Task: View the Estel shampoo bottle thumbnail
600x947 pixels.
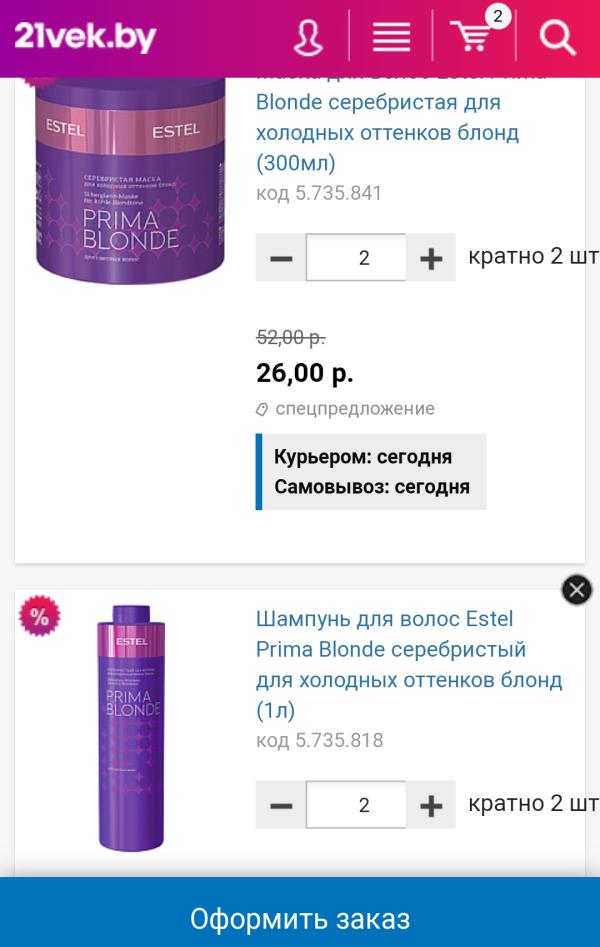Action: click(x=130, y=727)
